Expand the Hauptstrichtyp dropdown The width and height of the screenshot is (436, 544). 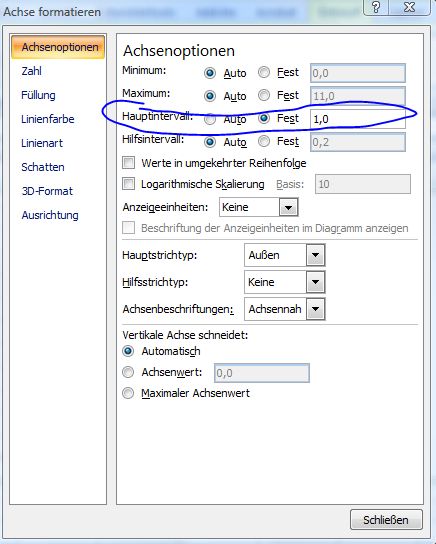(315, 255)
